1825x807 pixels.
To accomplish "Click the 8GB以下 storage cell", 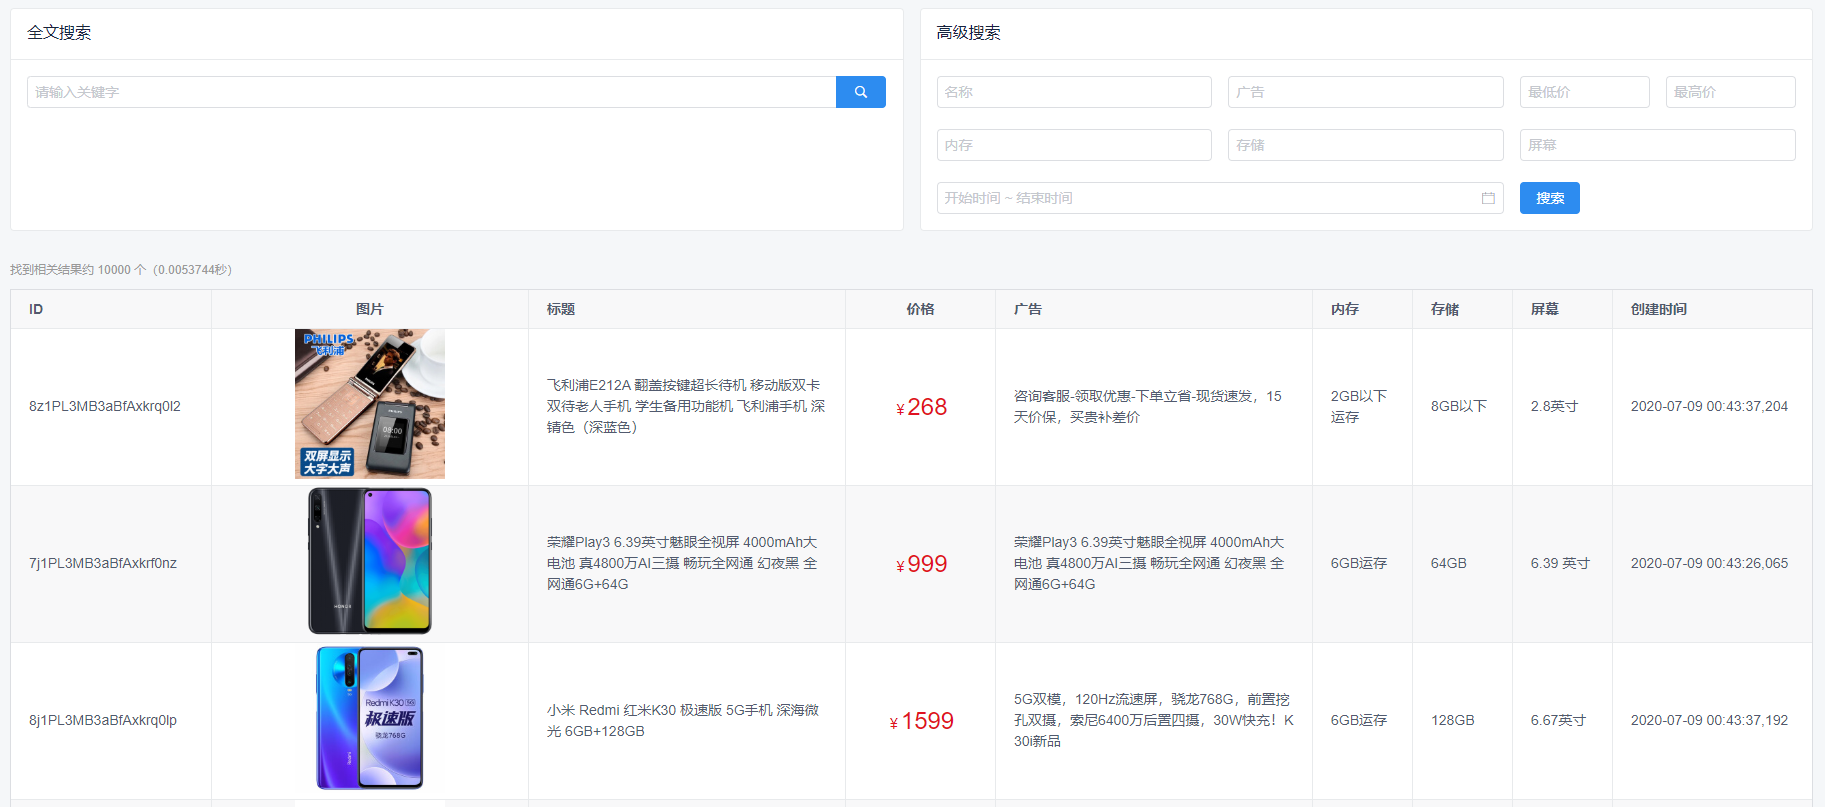I will click(1459, 406).
